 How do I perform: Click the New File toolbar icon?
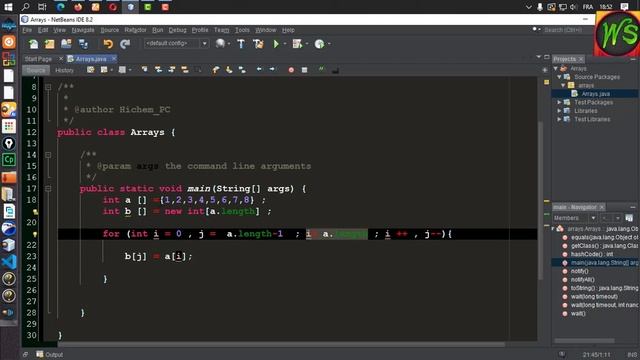point(33,44)
